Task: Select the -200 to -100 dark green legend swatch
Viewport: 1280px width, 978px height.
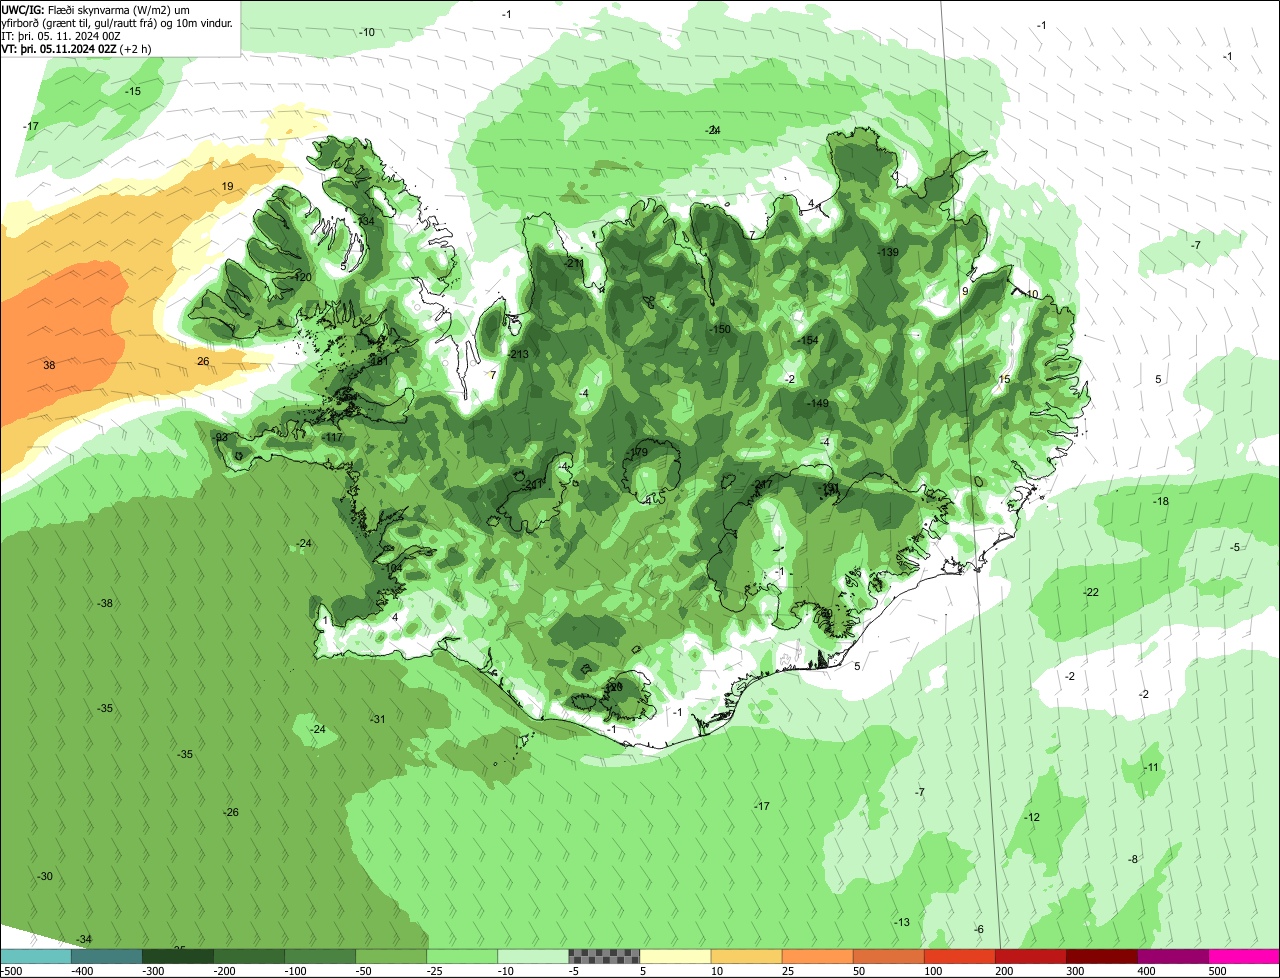Action: pyautogui.click(x=249, y=956)
